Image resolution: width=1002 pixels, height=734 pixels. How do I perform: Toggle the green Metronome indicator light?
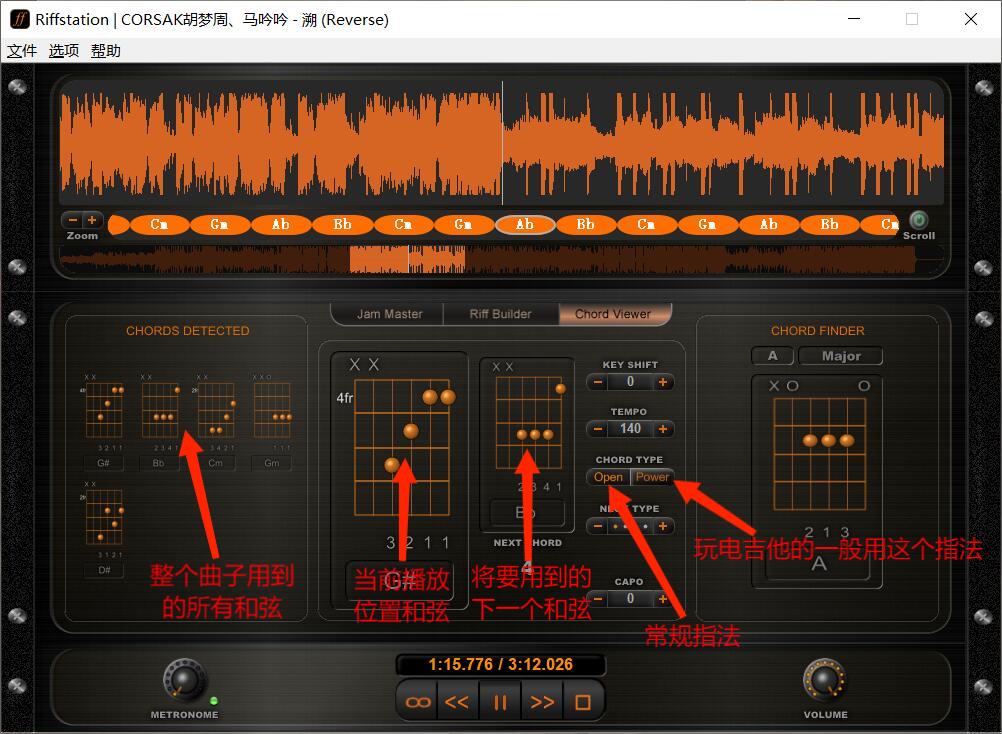click(213, 701)
